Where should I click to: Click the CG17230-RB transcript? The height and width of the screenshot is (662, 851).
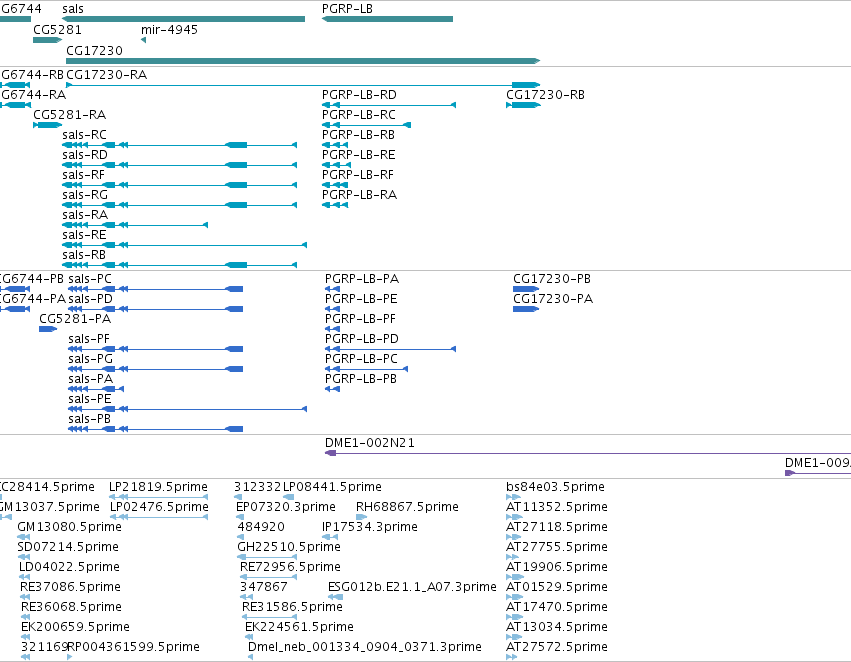pos(523,105)
